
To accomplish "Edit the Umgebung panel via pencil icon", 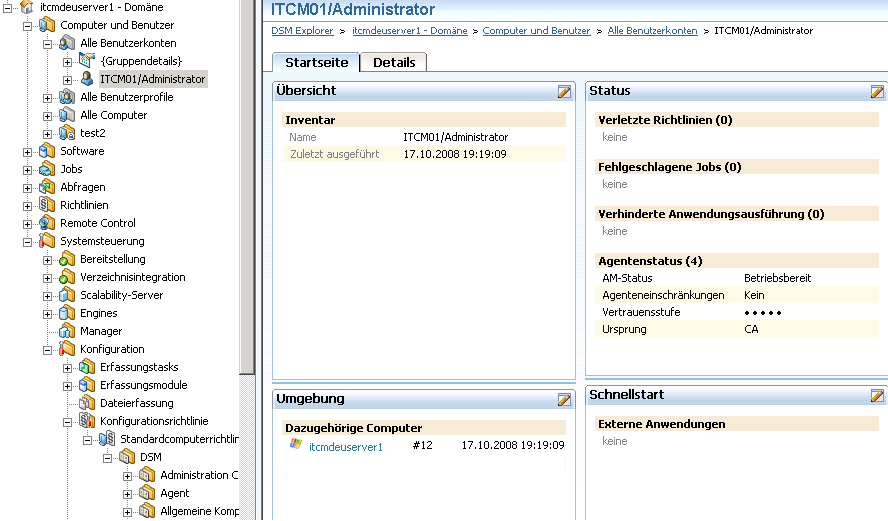I will 564,400.
